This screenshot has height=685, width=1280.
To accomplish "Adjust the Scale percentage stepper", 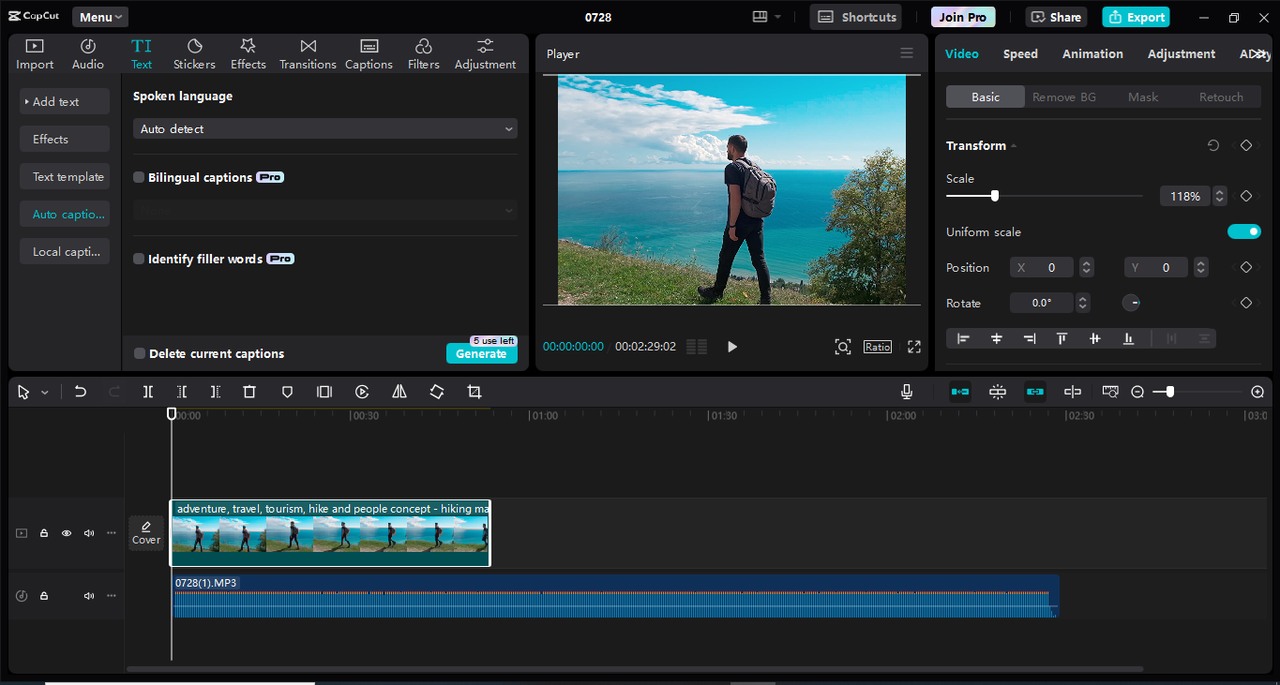I will click(1220, 196).
